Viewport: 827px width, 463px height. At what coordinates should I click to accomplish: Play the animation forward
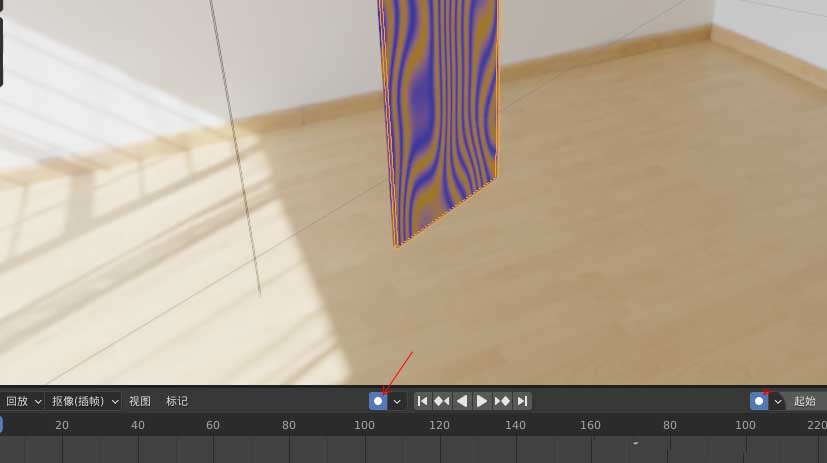[482, 401]
